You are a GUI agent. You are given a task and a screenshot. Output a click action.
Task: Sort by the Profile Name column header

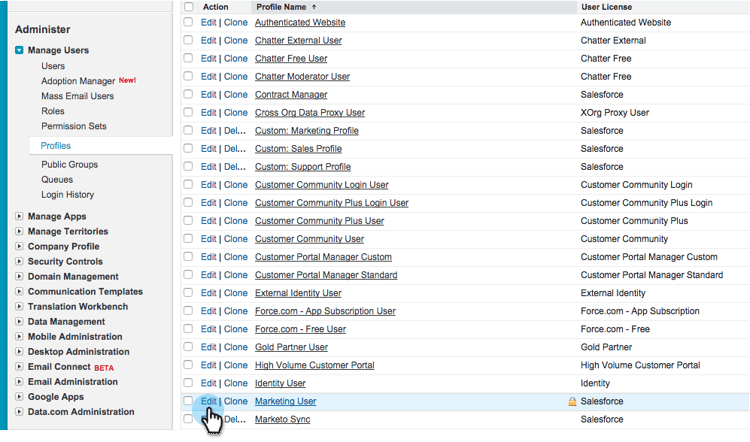click(x=281, y=7)
